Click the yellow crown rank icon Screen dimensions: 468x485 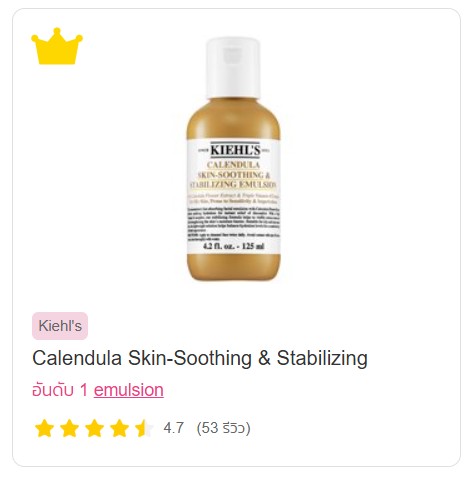pos(57,46)
